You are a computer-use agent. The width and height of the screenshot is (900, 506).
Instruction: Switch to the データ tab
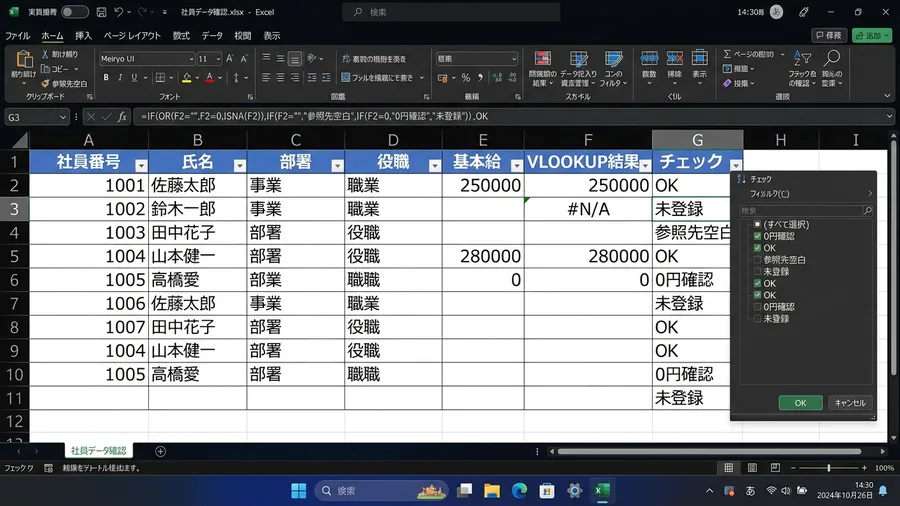pyautogui.click(x=212, y=36)
